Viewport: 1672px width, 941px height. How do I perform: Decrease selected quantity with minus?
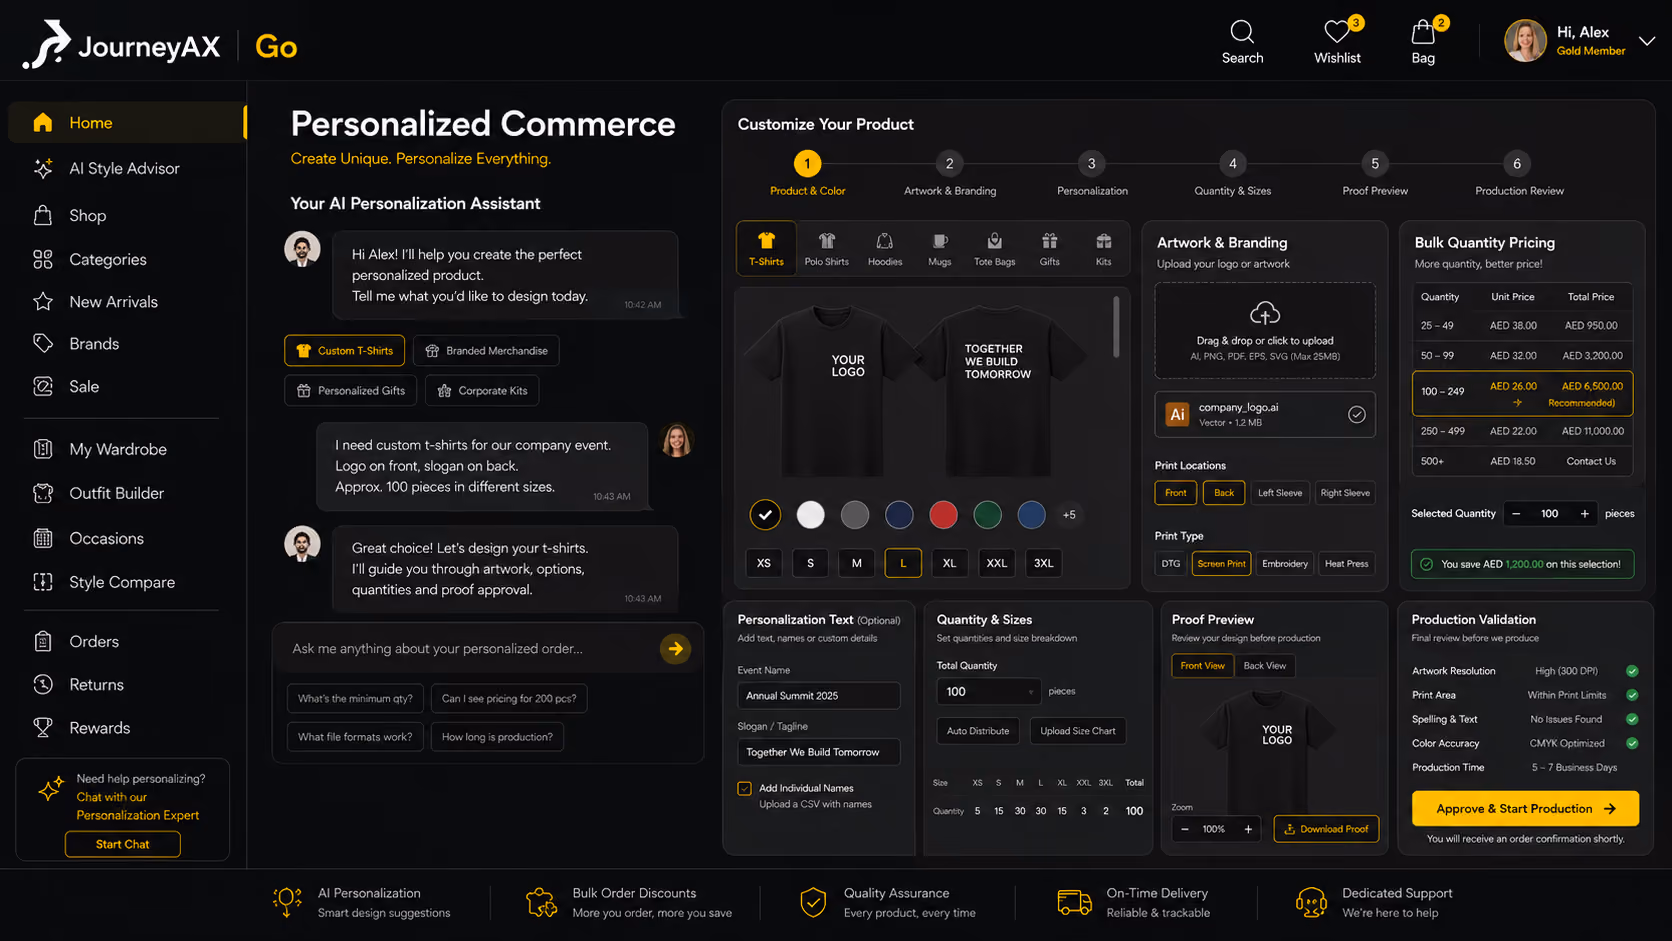point(1516,514)
